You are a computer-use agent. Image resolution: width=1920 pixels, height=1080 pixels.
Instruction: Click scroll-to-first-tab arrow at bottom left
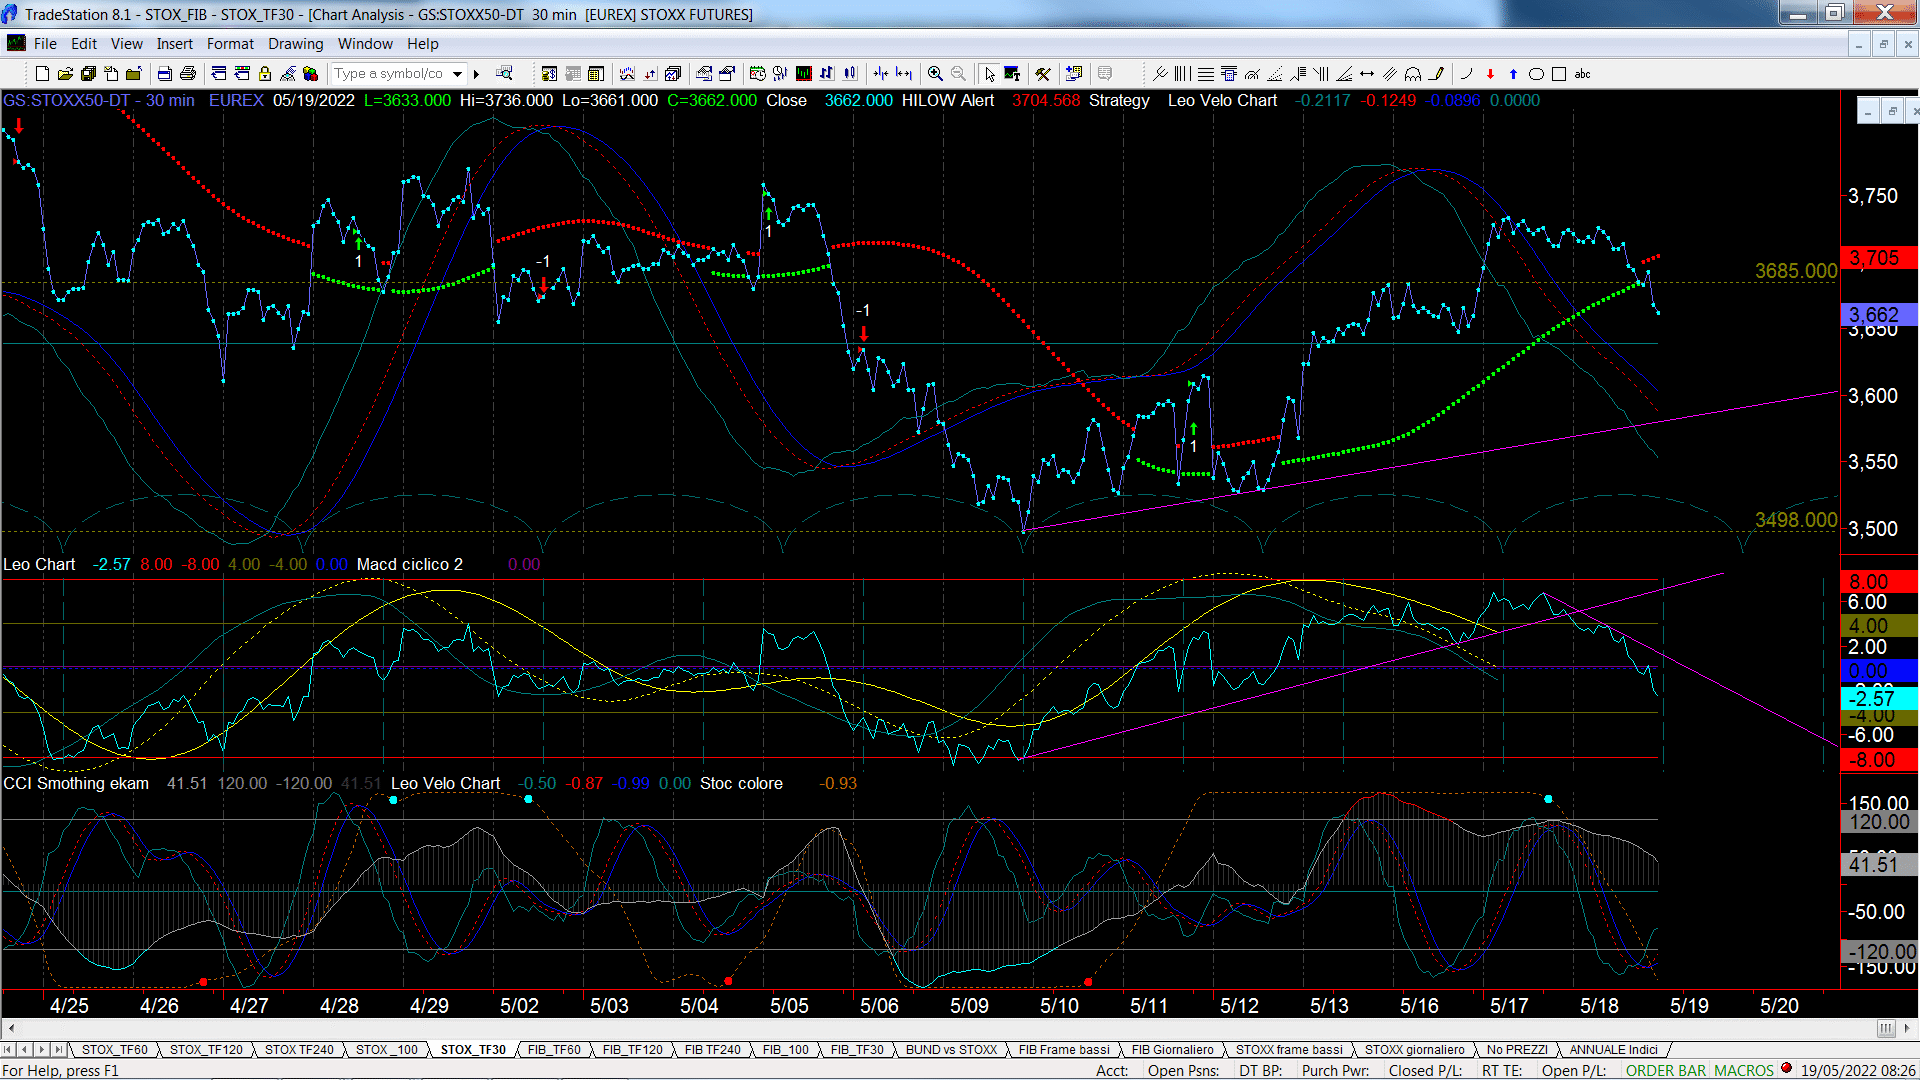8,1049
